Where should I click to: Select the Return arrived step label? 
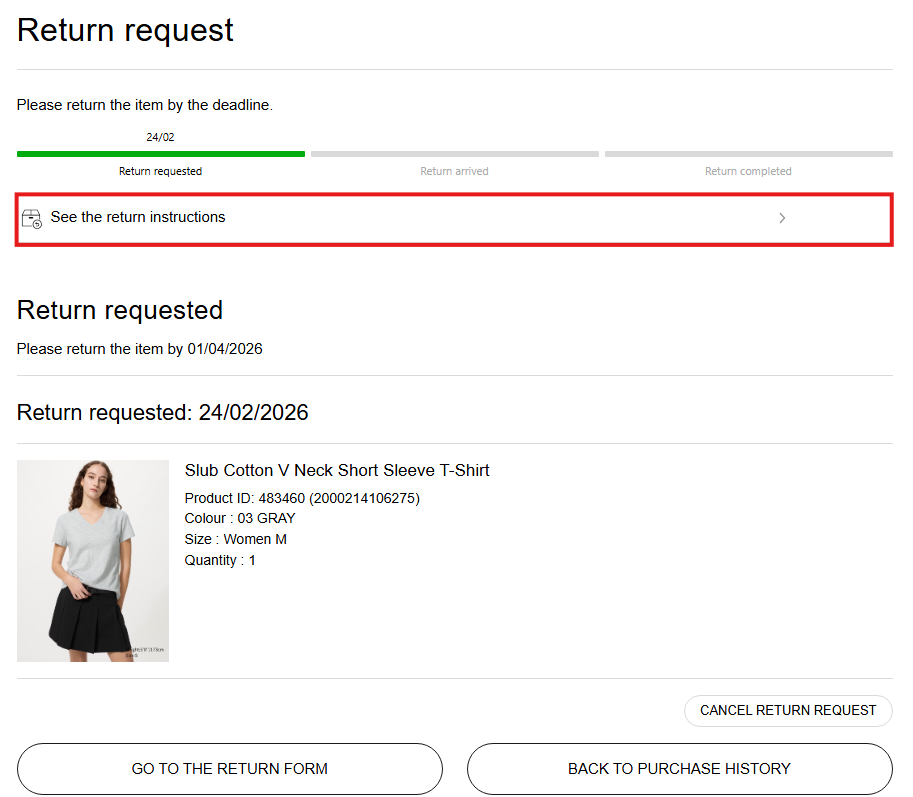tap(454, 171)
